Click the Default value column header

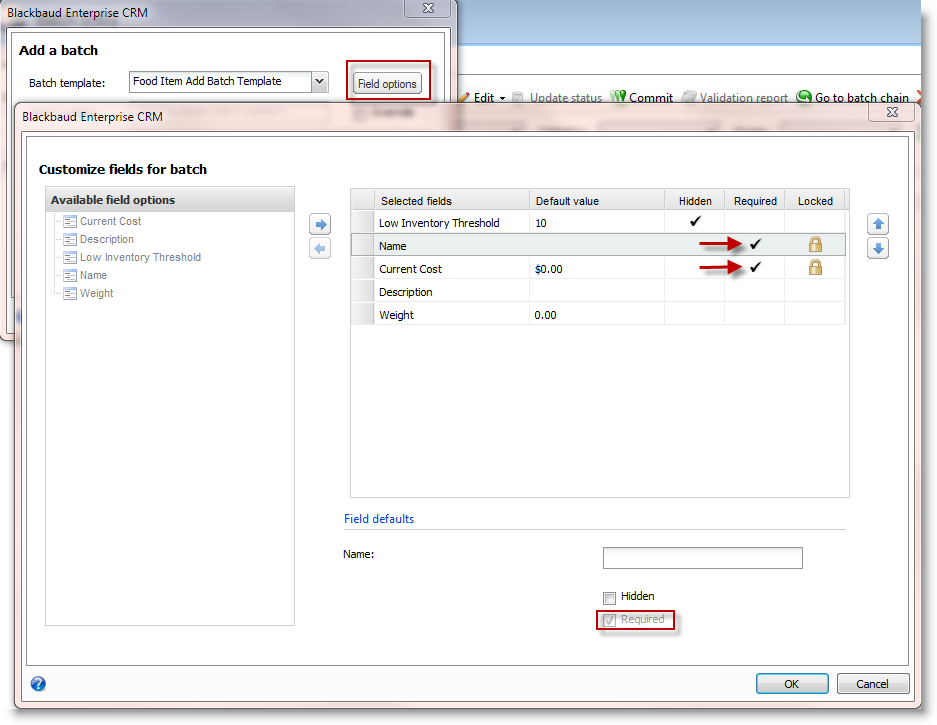click(x=597, y=201)
